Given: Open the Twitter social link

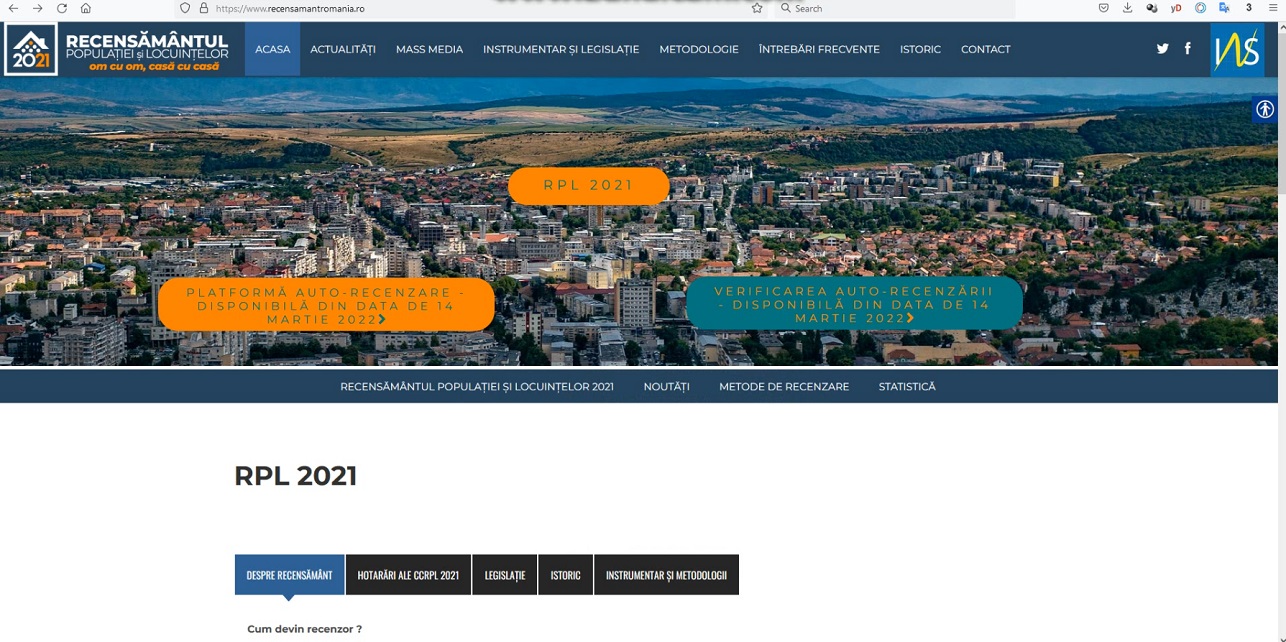Looking at the screenshot, I should 1162,49.
